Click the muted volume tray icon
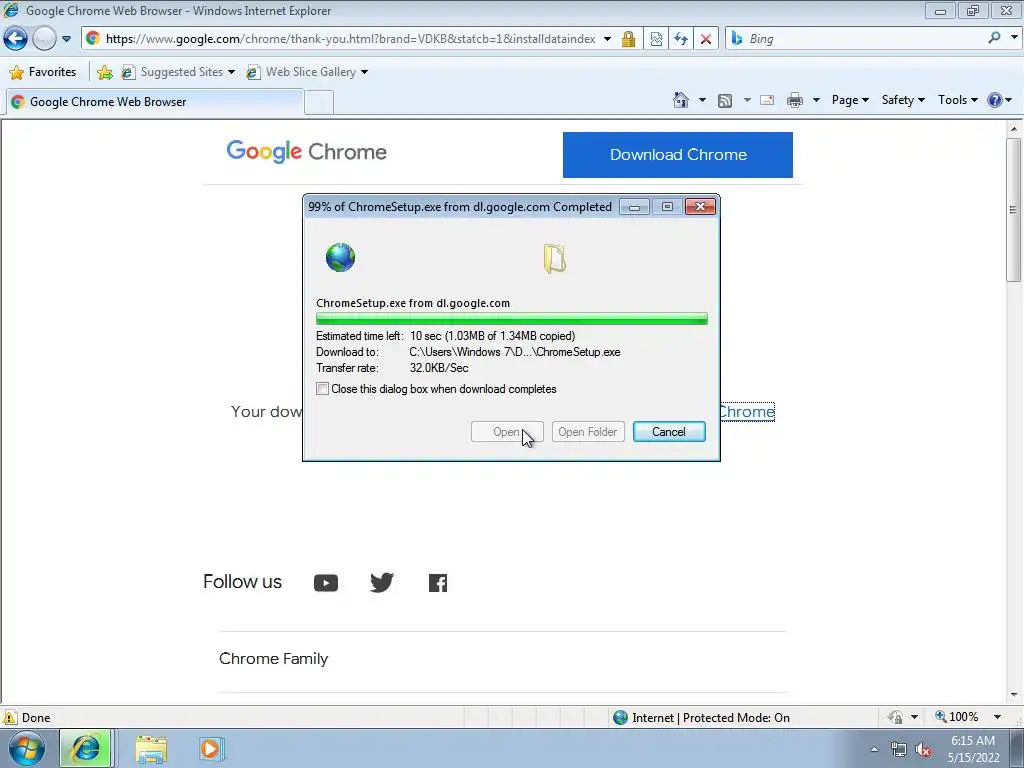The height and width of the screenshot is (768, 1024). tap(923, 750)
